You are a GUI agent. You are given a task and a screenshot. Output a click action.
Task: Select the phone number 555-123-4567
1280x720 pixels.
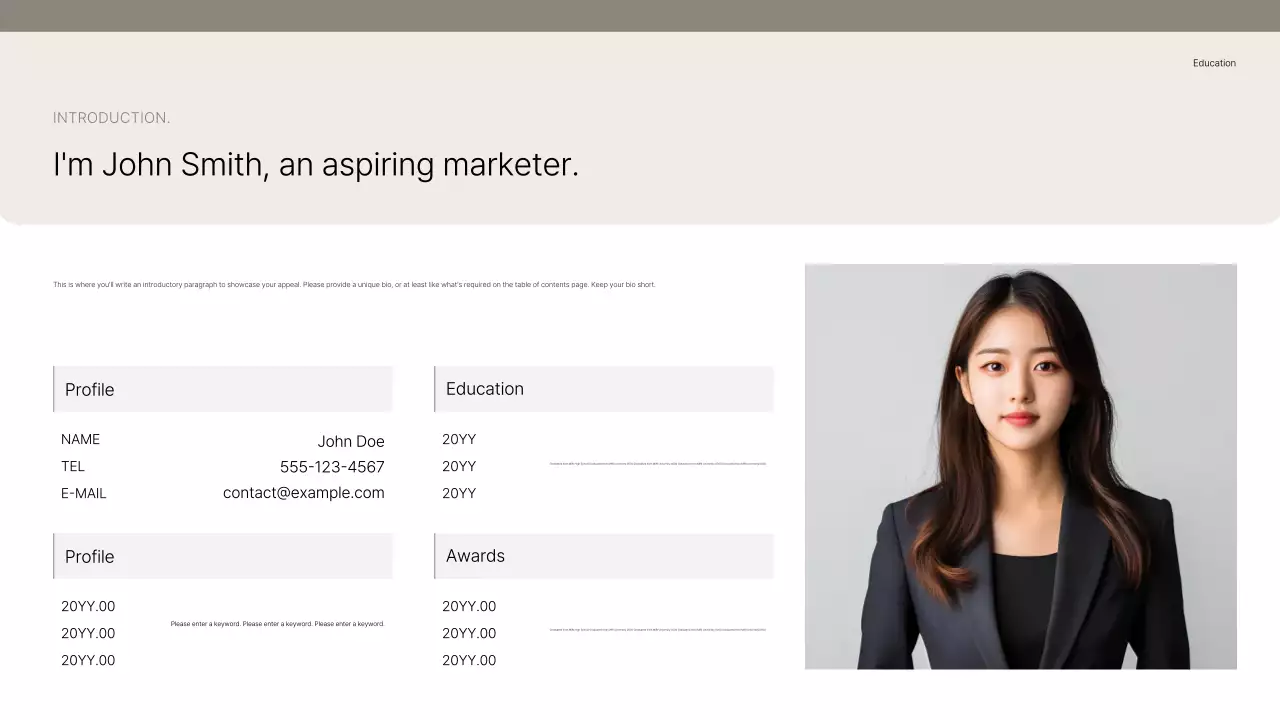pos(331,466)
